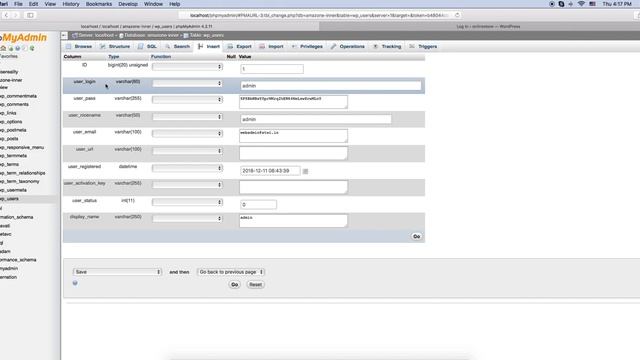Open function dropdown for user_registered row
This screenshot has height=360, width=640.
tap(187, 168)
